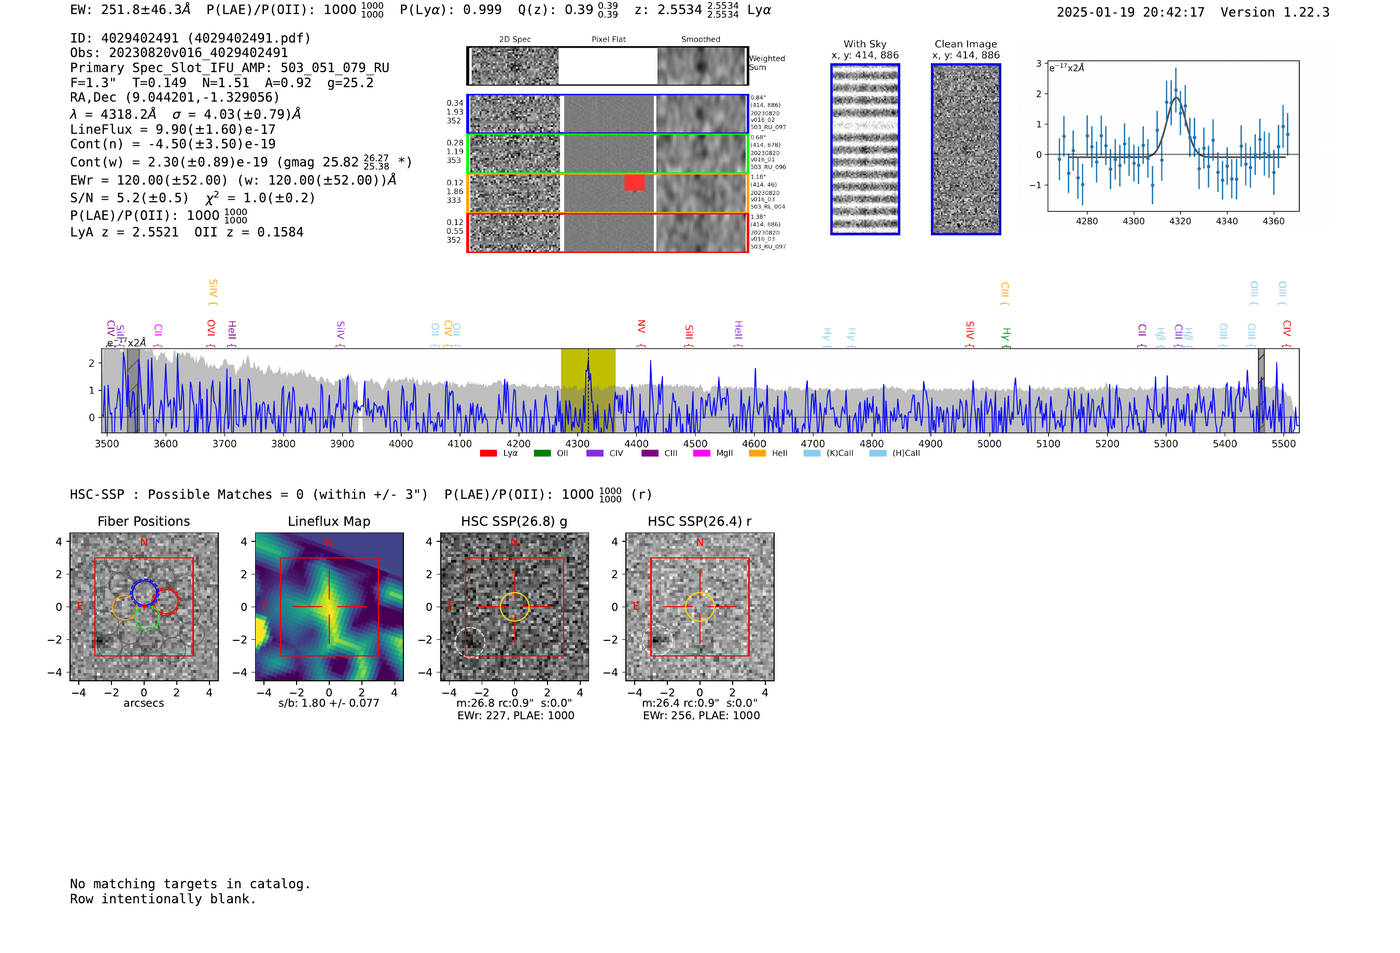Image resolution: width=1400 pixels, height=953 pixels.
Task: Select the Primary Spec_Slot_IFU_AMP line
Action: coord(230,68)
